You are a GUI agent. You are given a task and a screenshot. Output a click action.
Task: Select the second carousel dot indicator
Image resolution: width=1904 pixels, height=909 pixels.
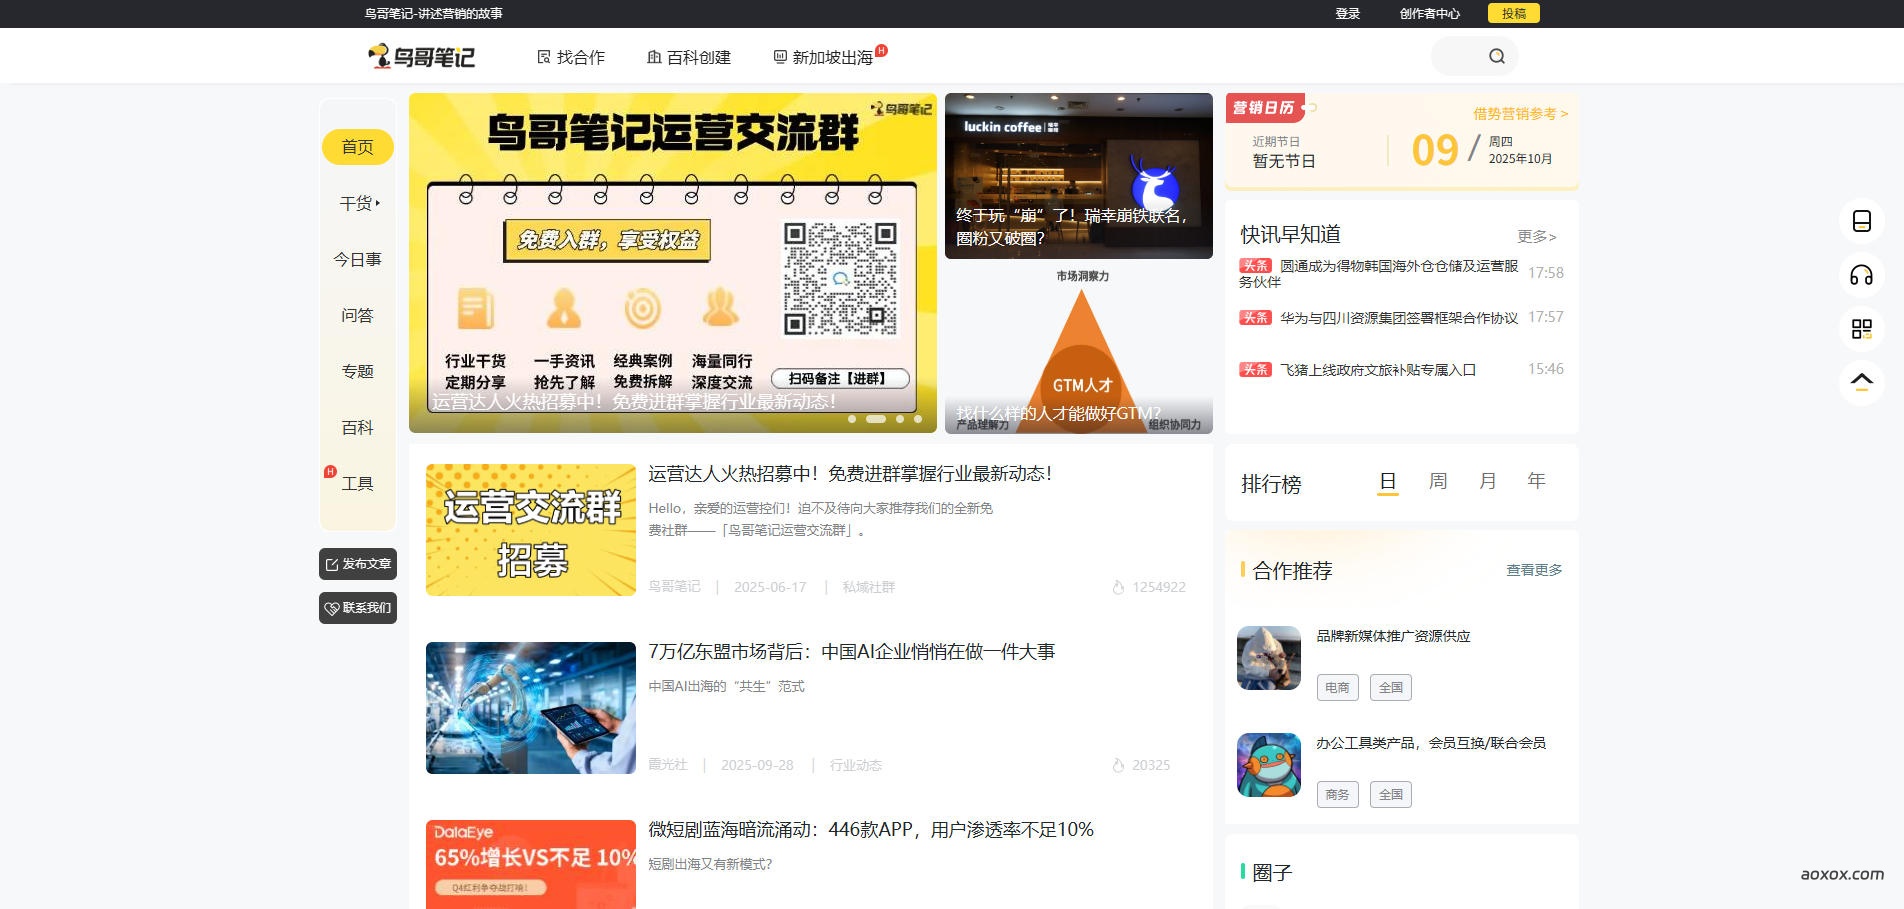pyautogui.click(x=878, y=421)
